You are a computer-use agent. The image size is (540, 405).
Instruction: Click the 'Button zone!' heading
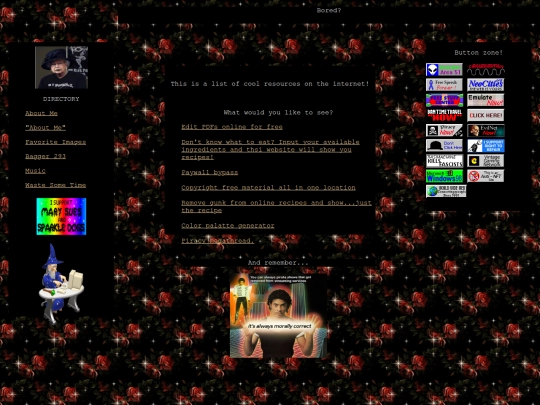(x=478, y=53)
